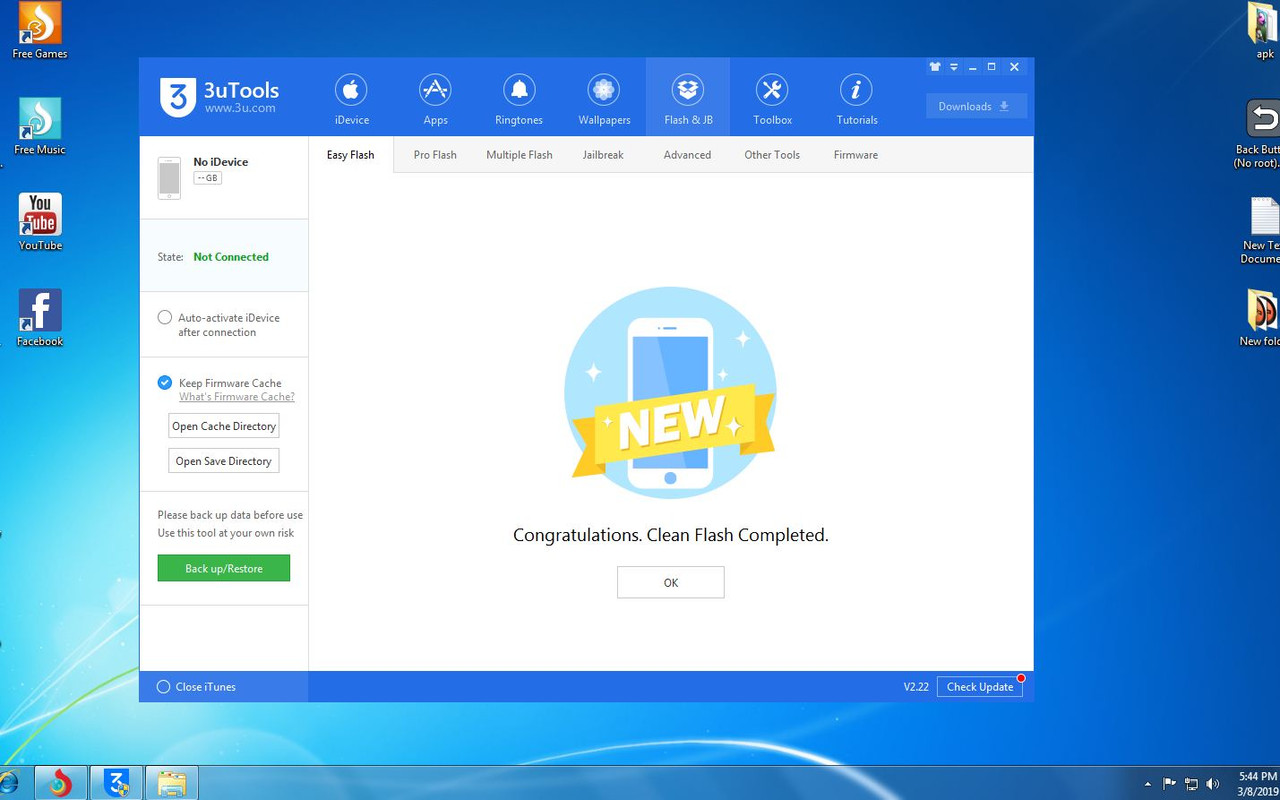The image size is (1280, 800).
Task: Switch to the Firmware tab
Action: [x=856, y=155]
